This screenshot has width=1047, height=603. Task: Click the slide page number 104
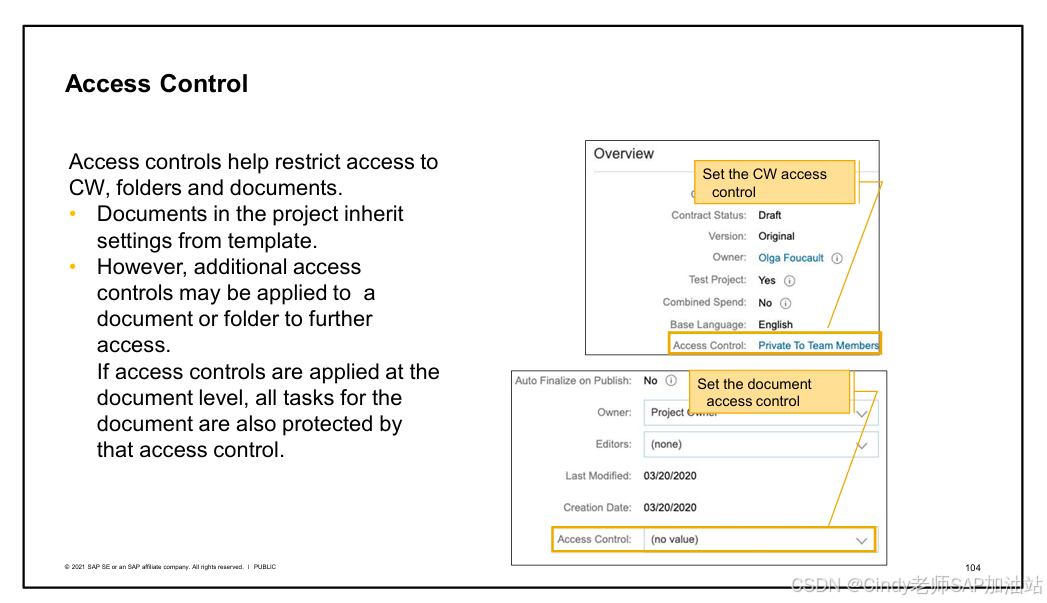coord(973,567)
